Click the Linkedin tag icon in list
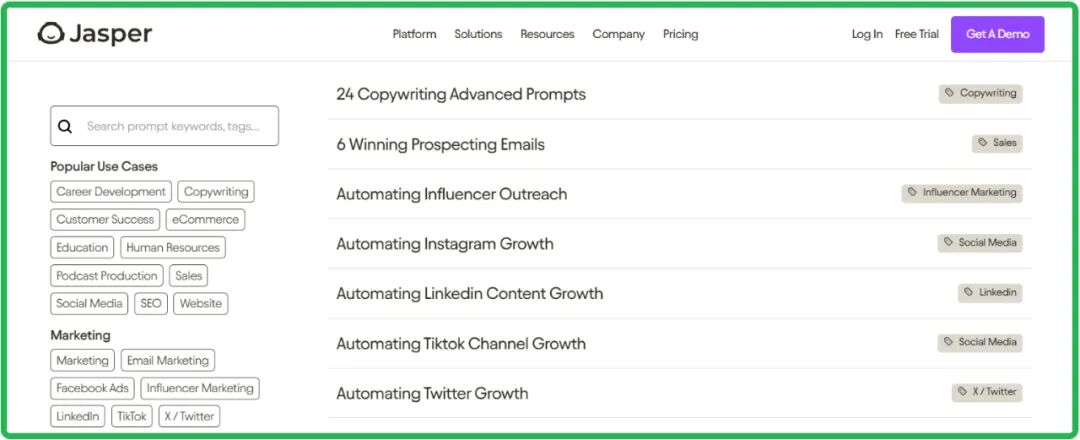The width and height of the screenshot is (1080, 440). 968,292
